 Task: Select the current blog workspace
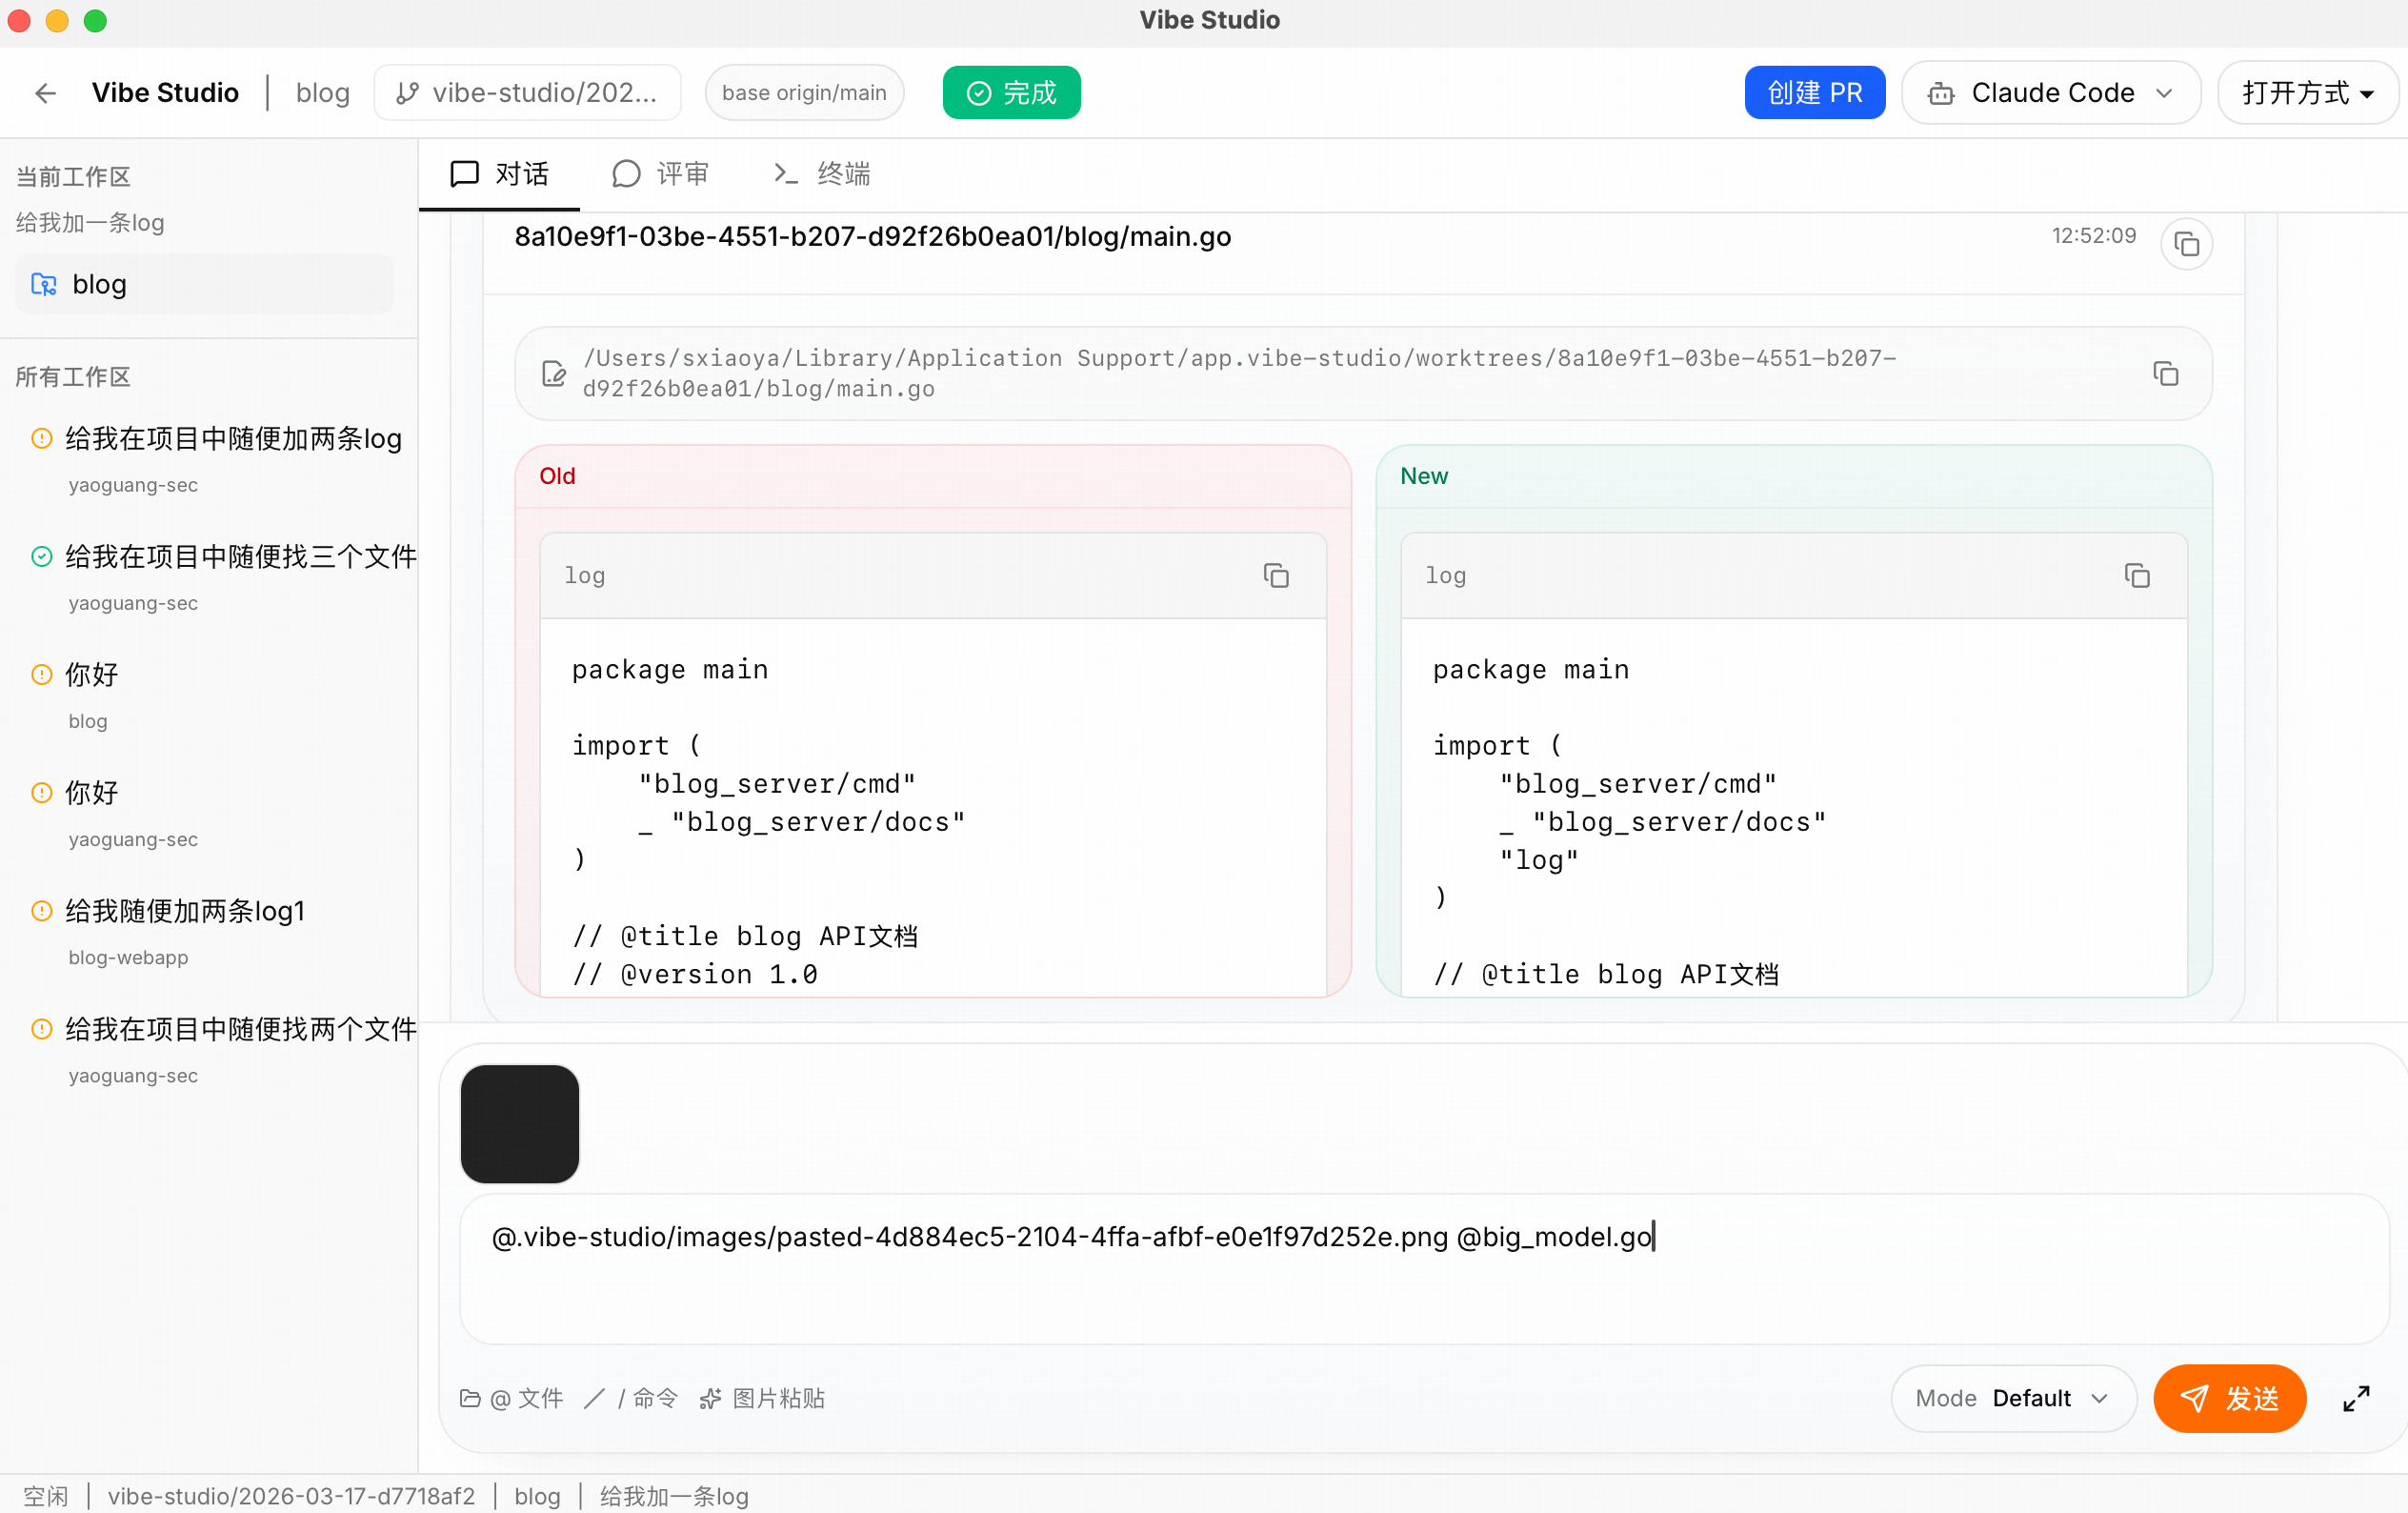tap(205, 284)
